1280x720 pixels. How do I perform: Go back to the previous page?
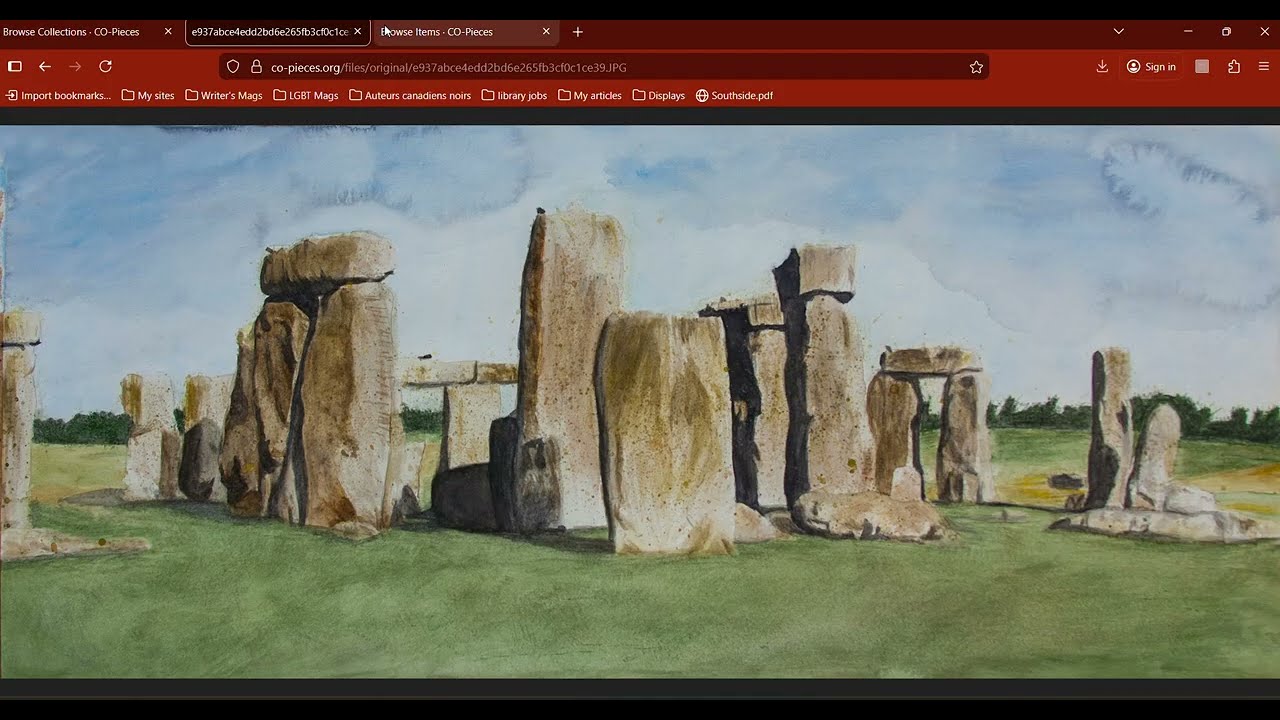(45, 67)
